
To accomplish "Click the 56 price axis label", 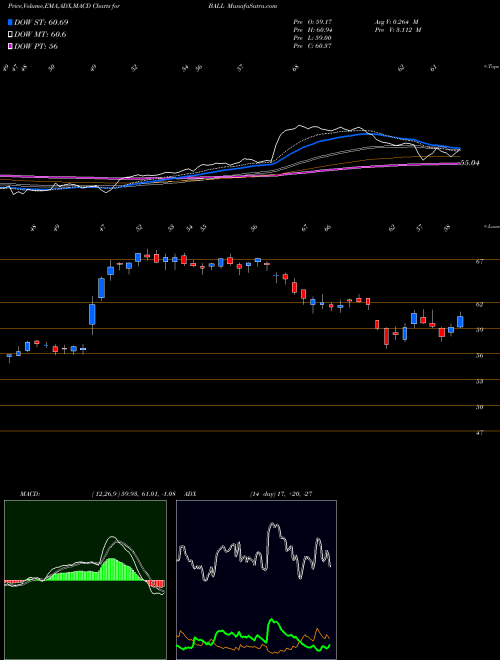I will tap(479, 355).
